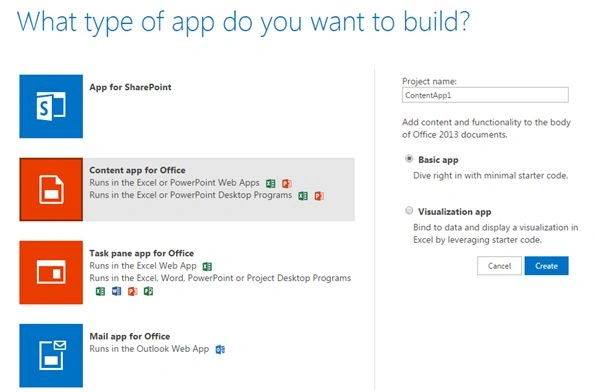Select the Visualization app radio button
595x392 pixels.
point(409,210)
